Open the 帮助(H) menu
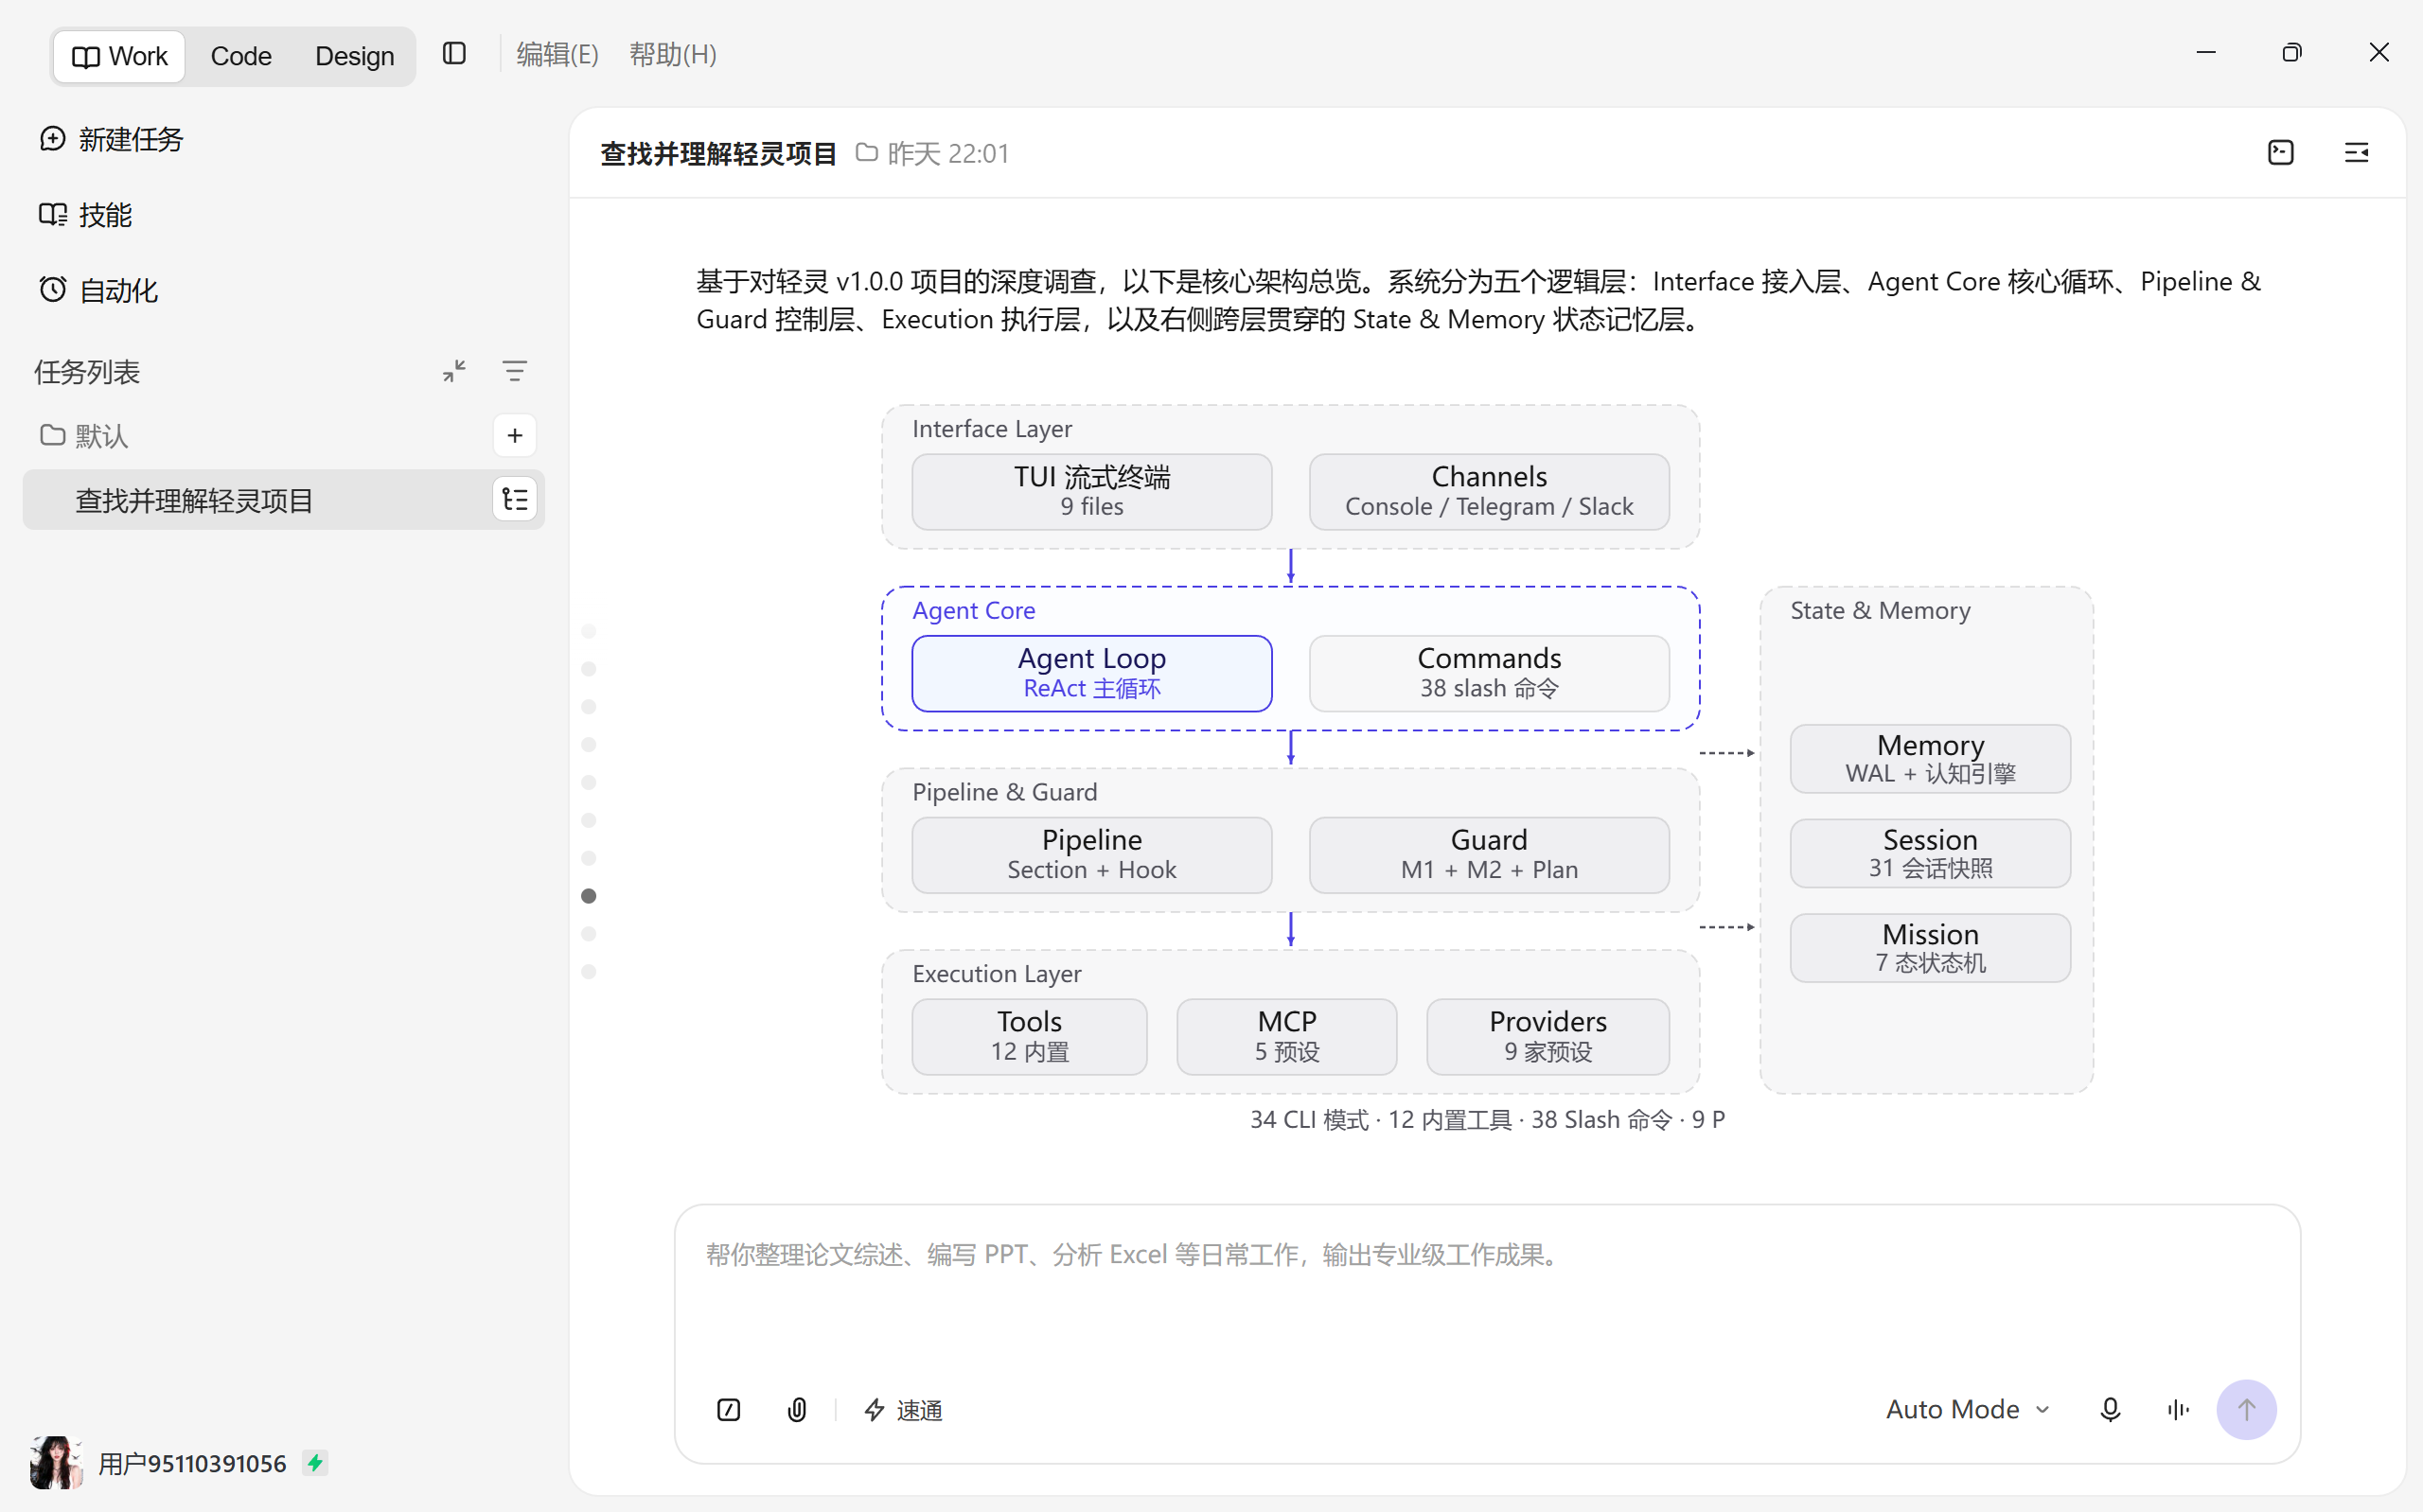Screen dimensions: 2423x1512 pos(672,55)
